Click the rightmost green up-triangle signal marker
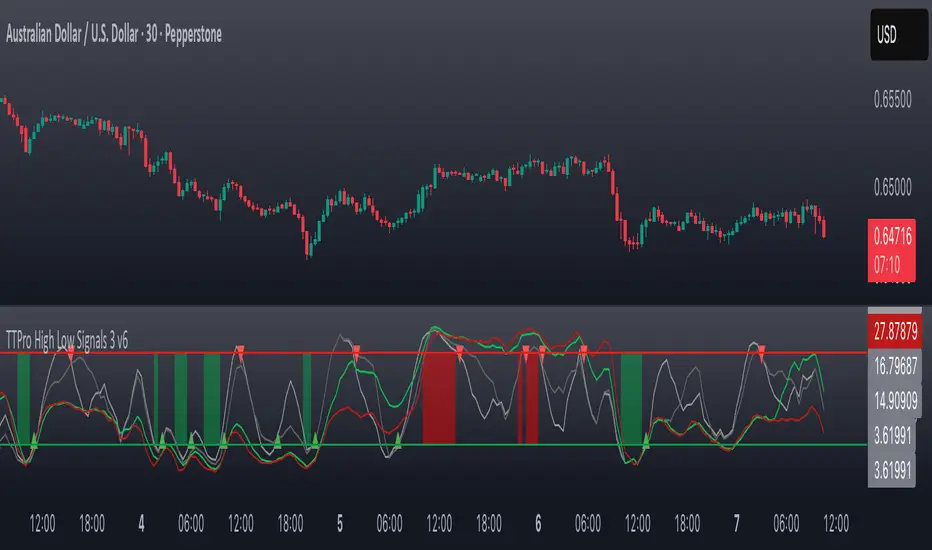 (x=645, y=440)
